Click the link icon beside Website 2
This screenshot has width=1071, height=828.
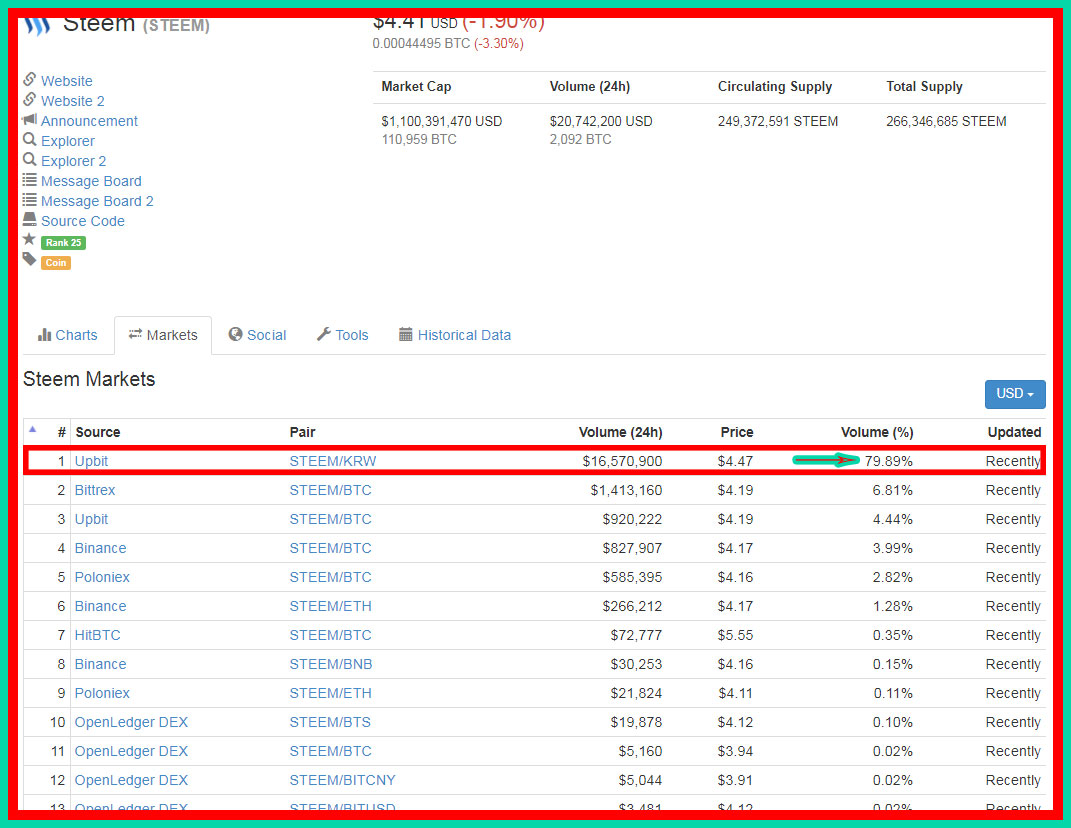click(29, 100)
